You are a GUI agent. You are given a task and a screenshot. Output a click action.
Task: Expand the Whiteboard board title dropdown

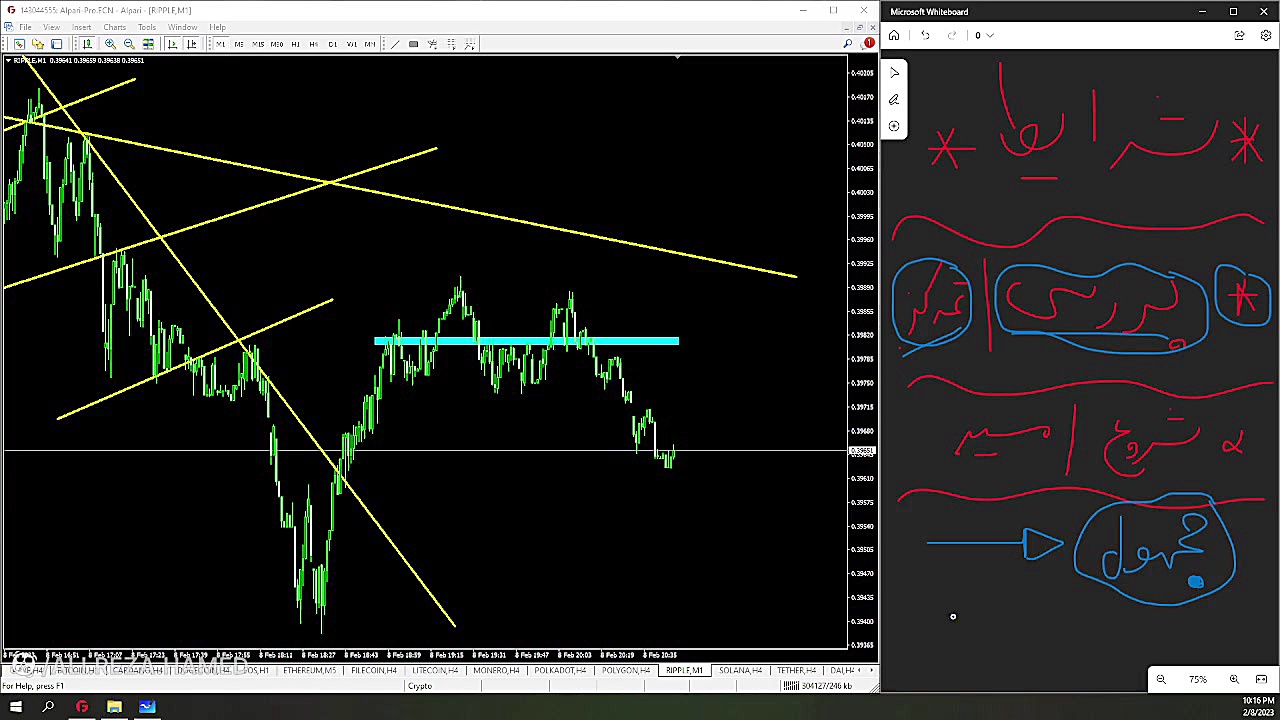990,35
